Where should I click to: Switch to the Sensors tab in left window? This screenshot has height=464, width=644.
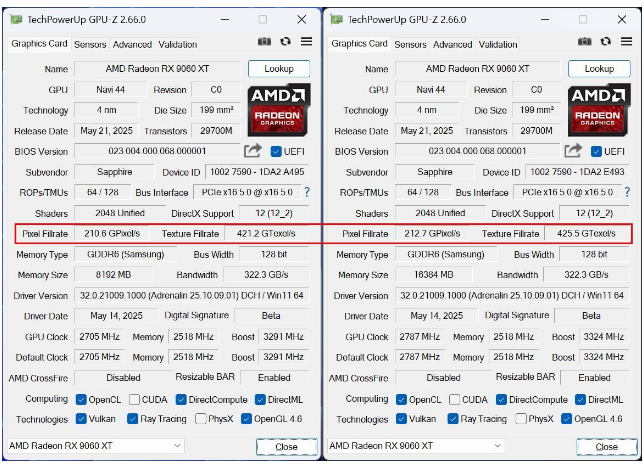[x=90, y=44]
